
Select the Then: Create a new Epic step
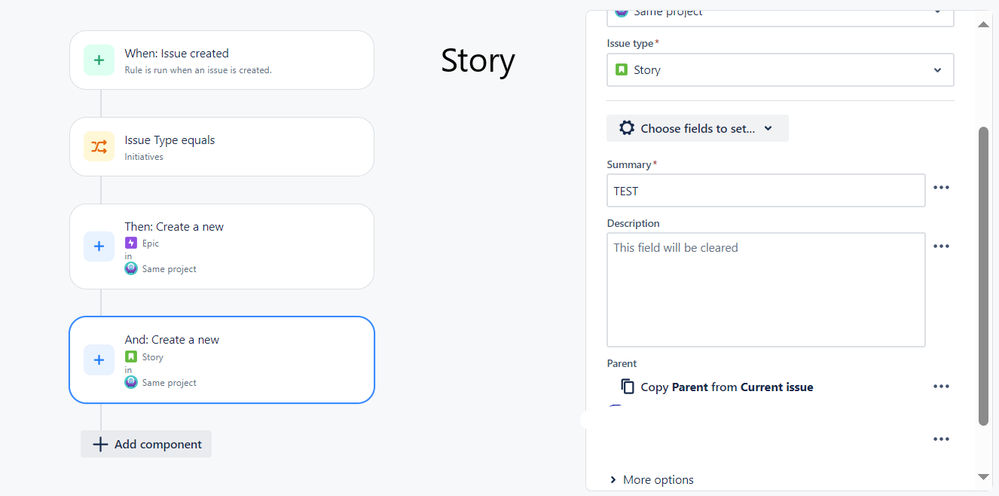coord(222,246)
